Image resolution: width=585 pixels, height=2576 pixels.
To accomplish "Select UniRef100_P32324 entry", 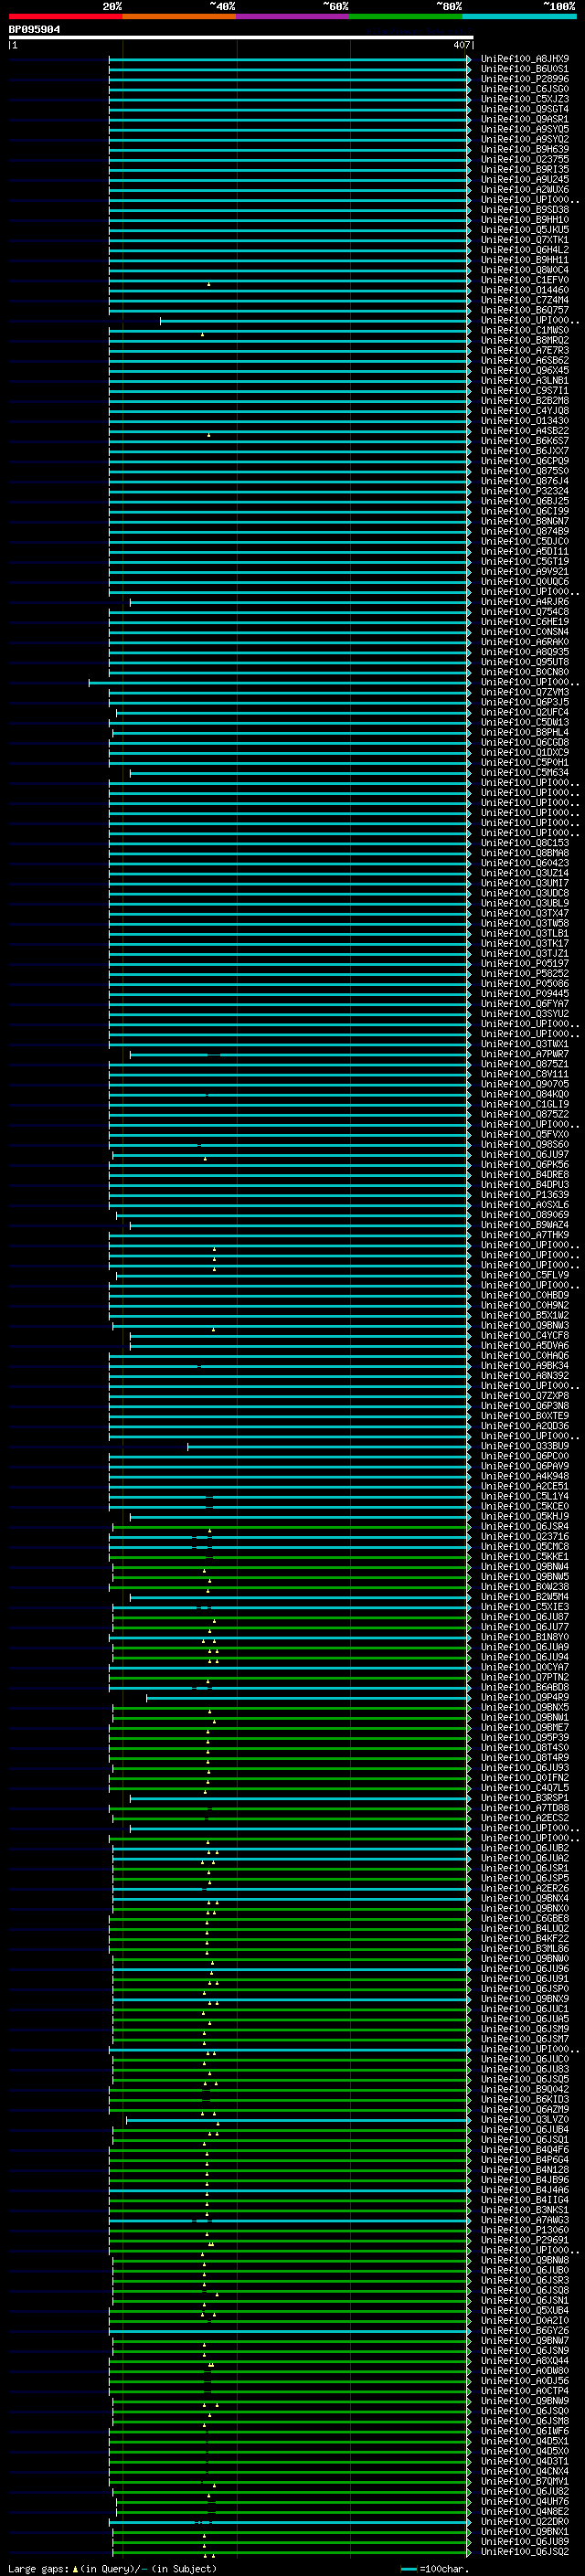I will tap(524, 491).
